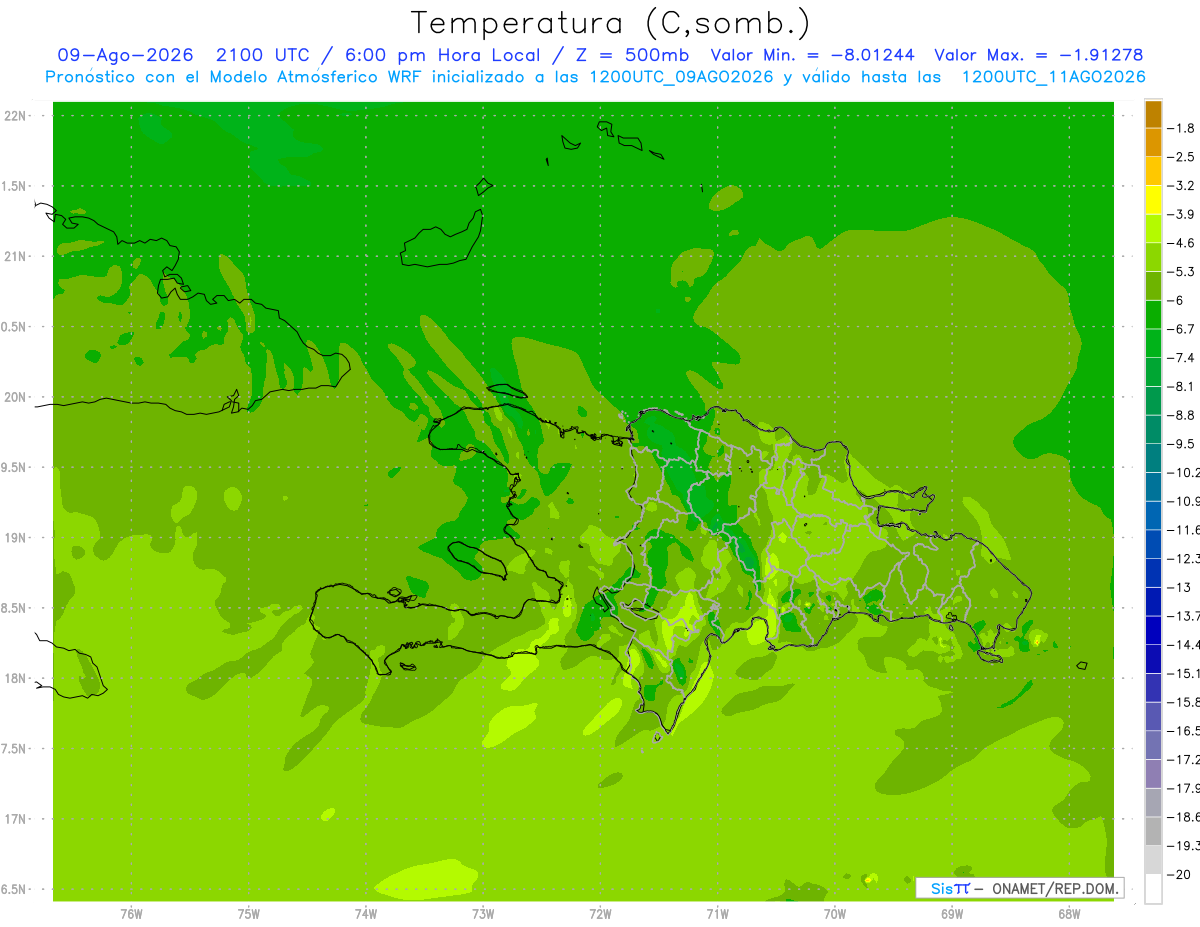
Task: Click 'Valor Min. = -8.01244' text
Action: [x=812, y=55]
